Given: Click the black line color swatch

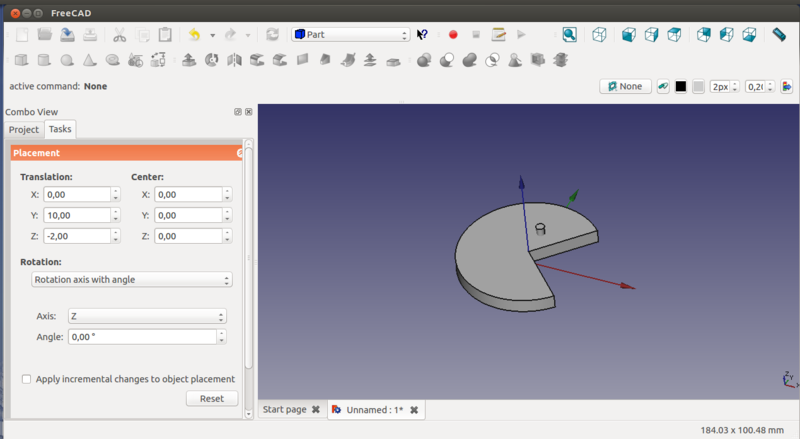Looking at the screenshot, I should (x=681, y=87).
